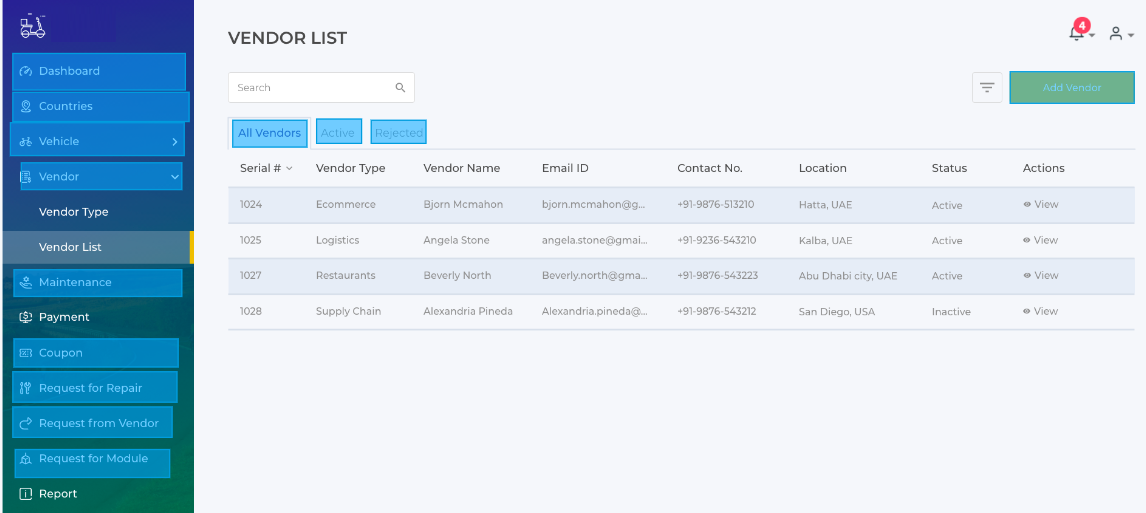Viewport: 1146px width, 513px height.
Task: Switch to All Vendors tab
Action: pyautogui.click(x=270, y=133)
